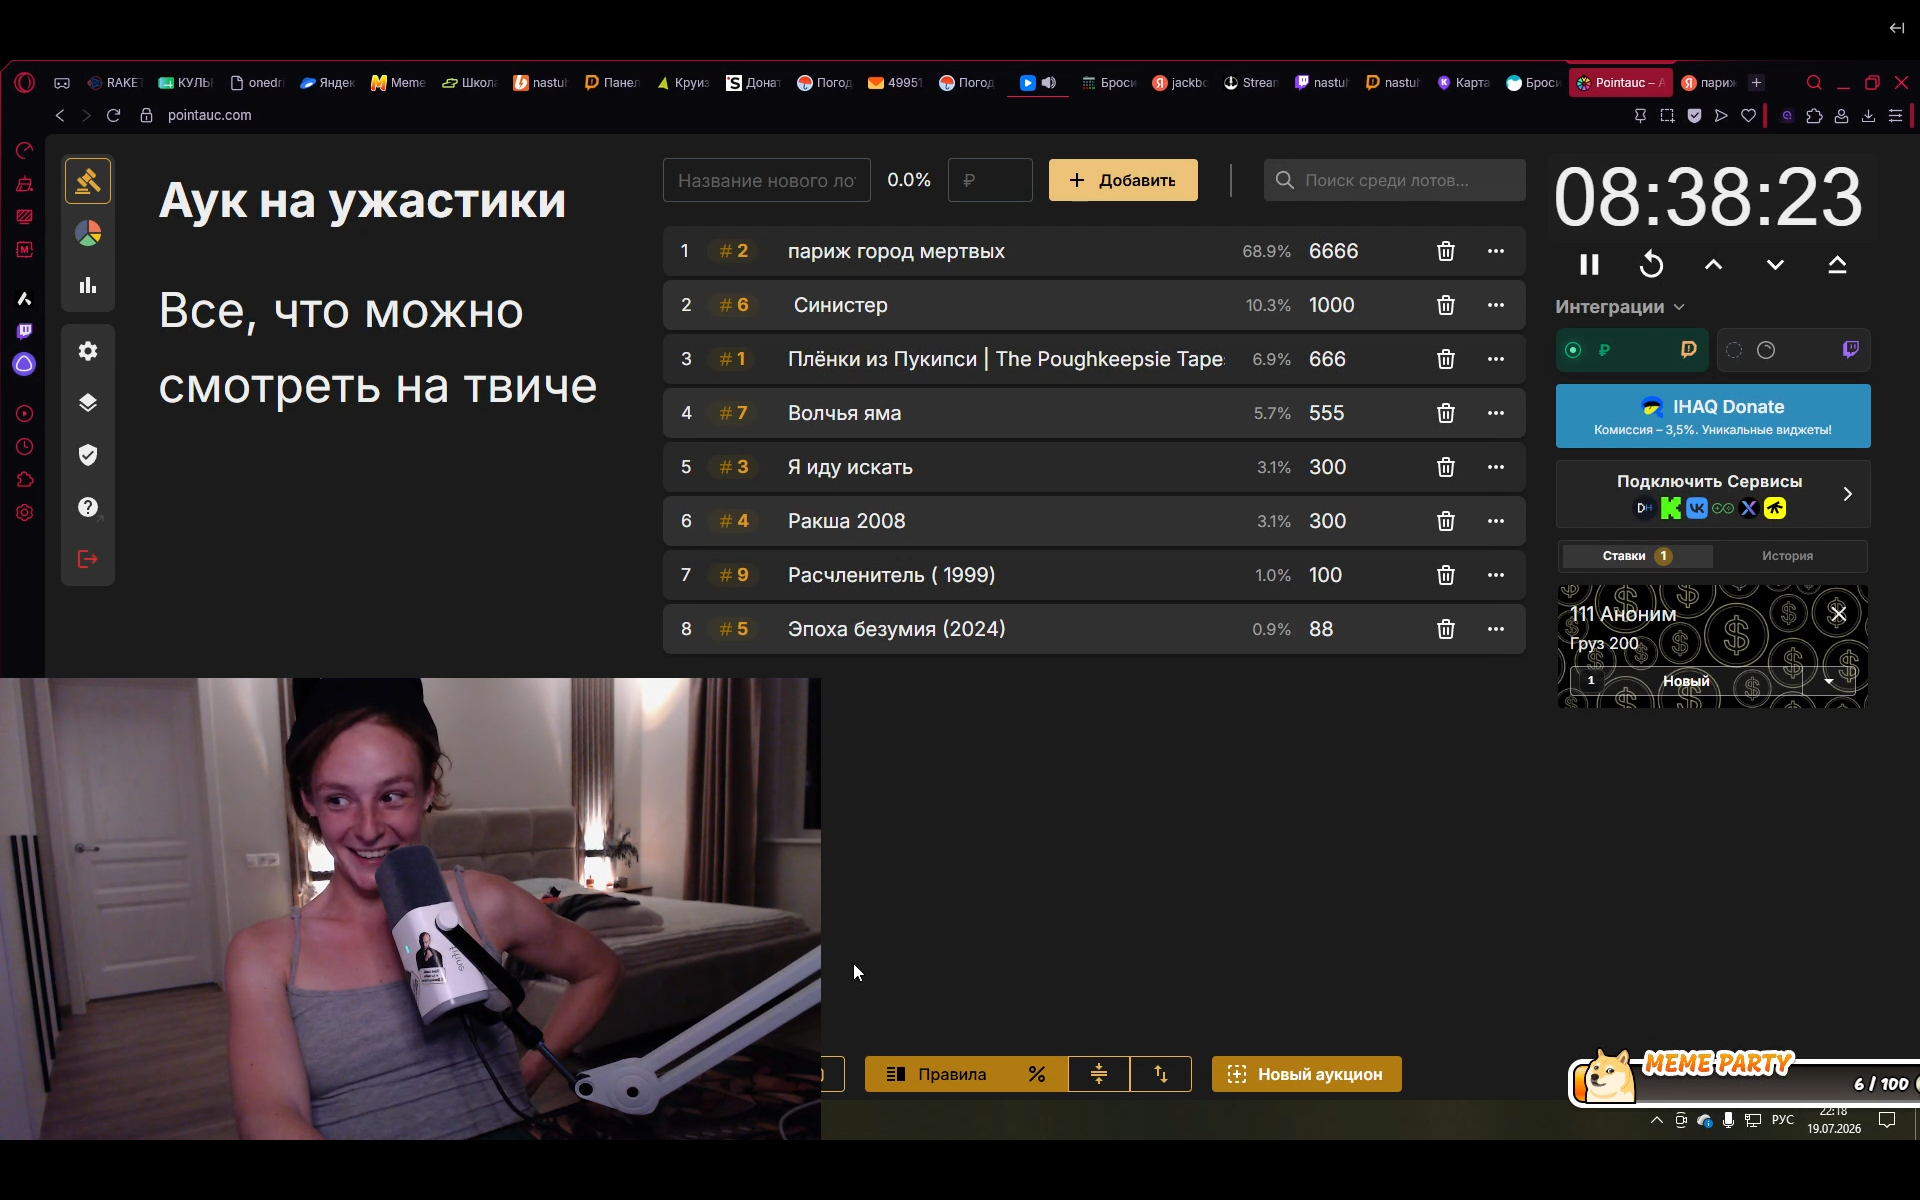The width and height of the screenshot is (1920, 1200).
Task: Switch to the RAKET browser tab
Action: pyautogui.click(x=115, y=83)
